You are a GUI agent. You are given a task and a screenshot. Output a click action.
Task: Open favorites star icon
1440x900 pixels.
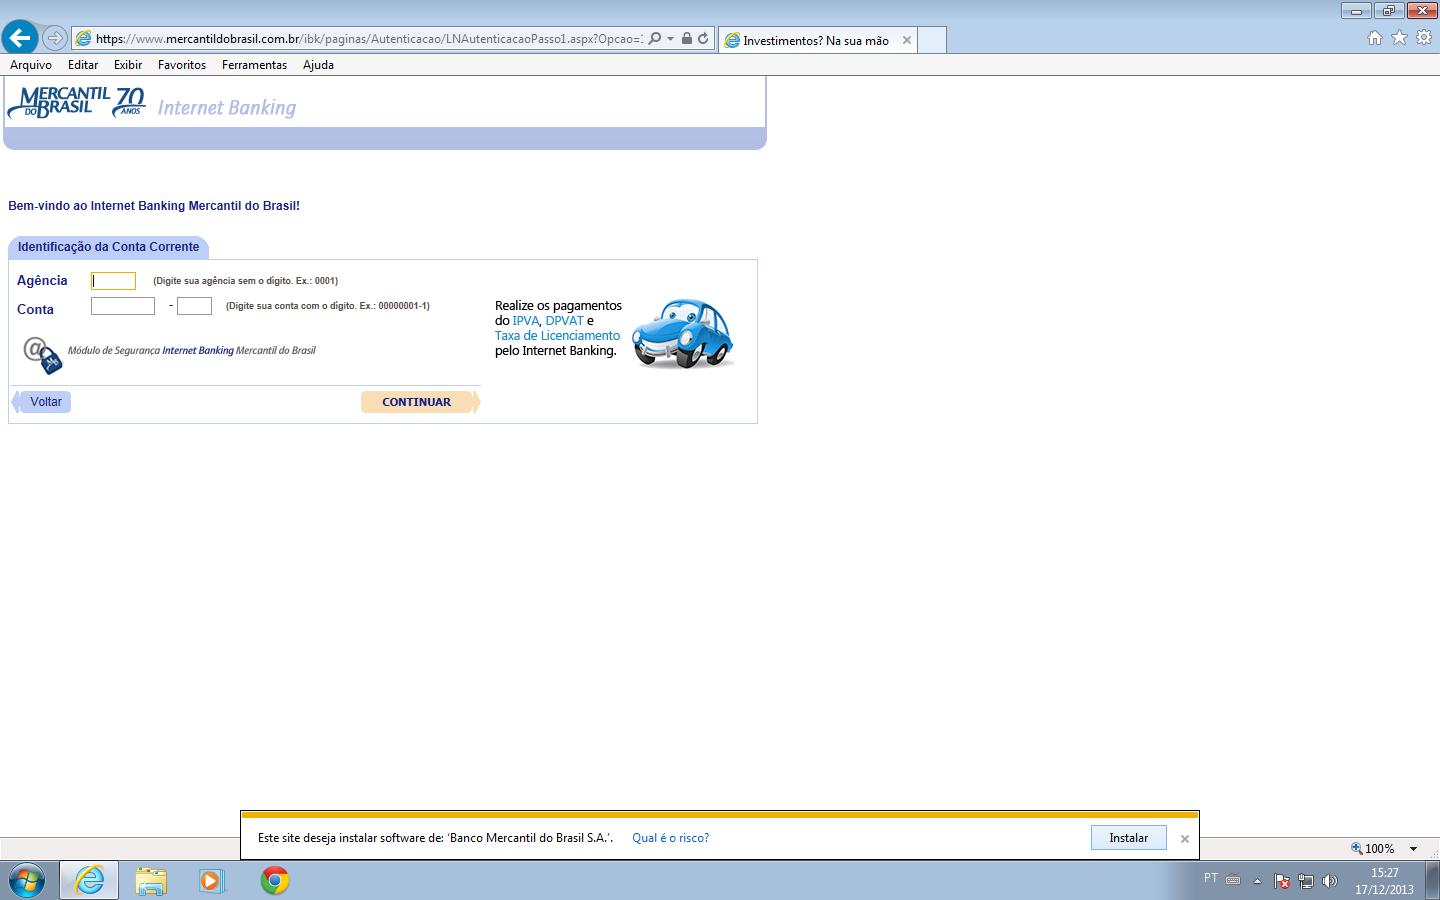pos(1399,38)
